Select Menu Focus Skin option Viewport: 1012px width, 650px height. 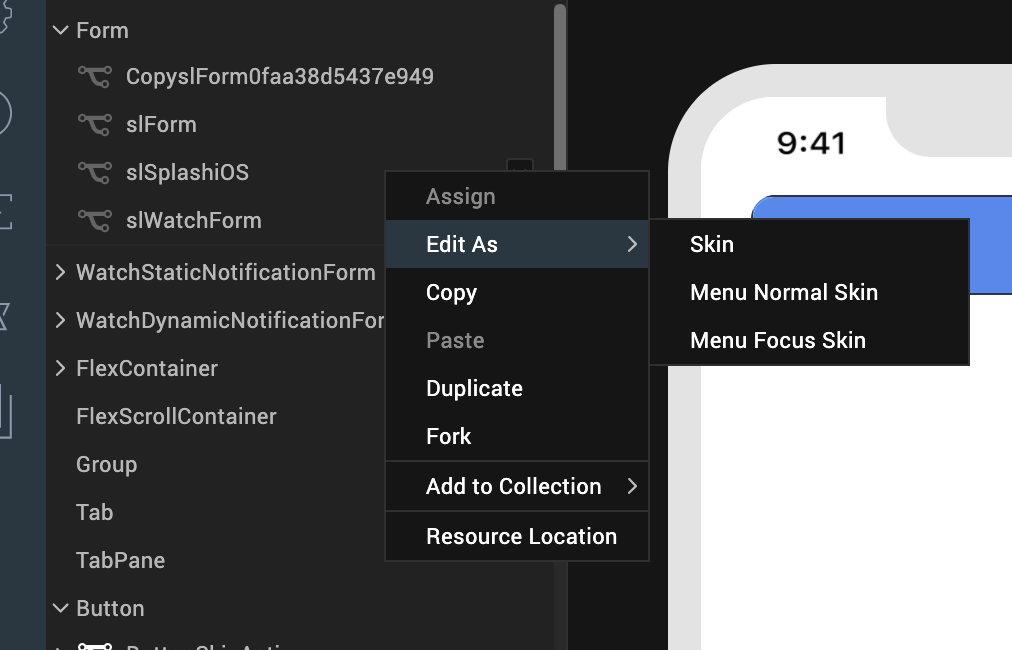pyautogui.click(x=778, y=341)
